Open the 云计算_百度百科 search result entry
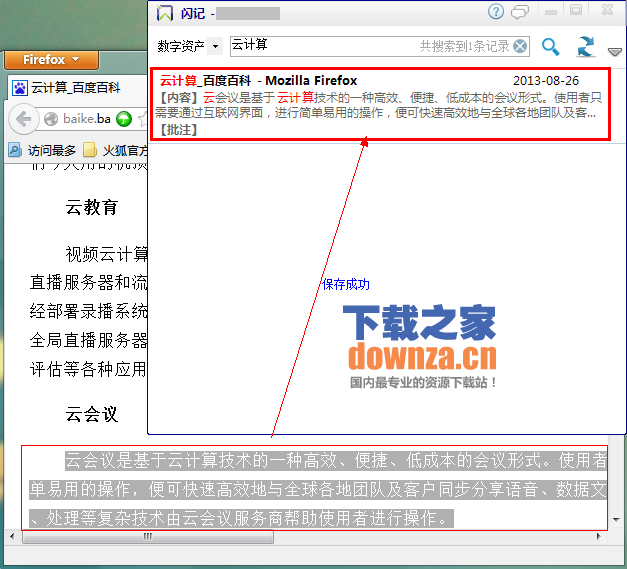Screen dimensions: 627x569 coord(380,104)
